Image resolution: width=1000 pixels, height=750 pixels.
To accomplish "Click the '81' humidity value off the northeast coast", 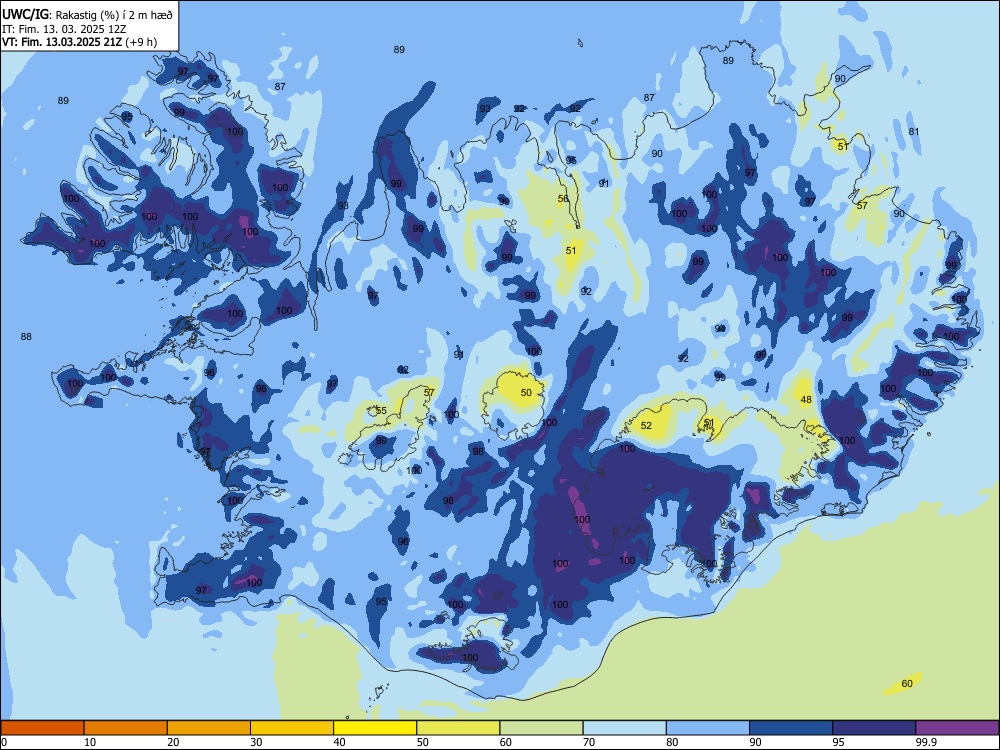I will [x=914, y=131].
